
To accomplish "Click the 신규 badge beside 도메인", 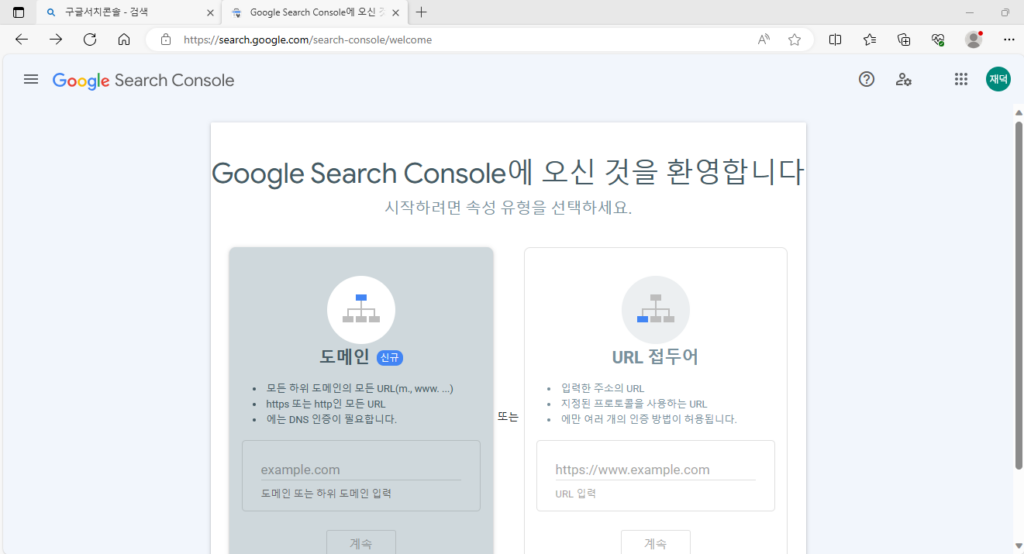I will (390, 357).
